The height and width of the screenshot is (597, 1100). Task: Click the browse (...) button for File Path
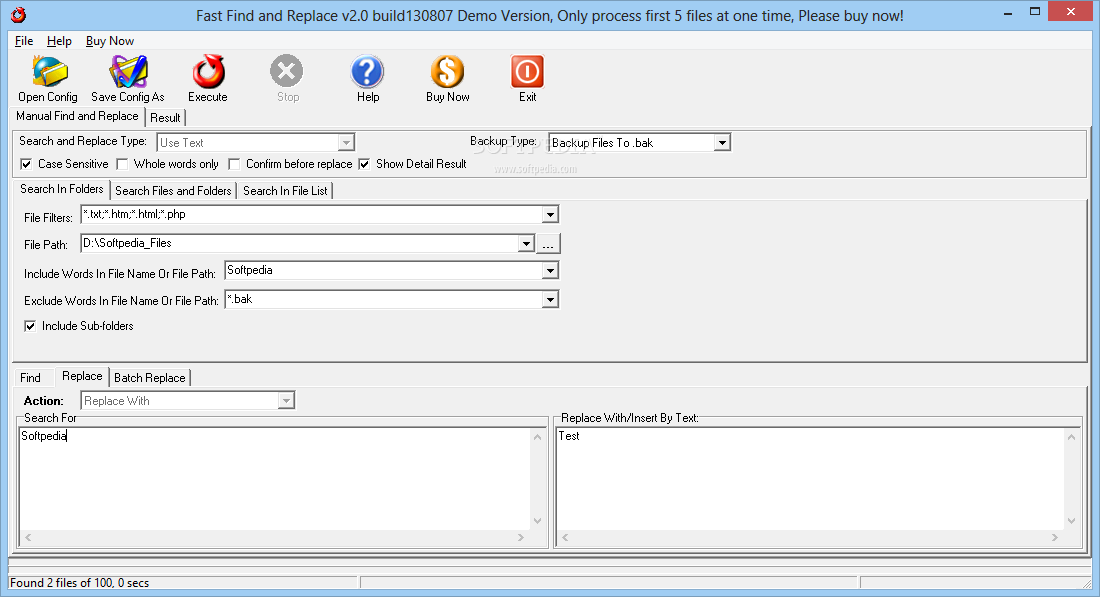tap(548, 244)
